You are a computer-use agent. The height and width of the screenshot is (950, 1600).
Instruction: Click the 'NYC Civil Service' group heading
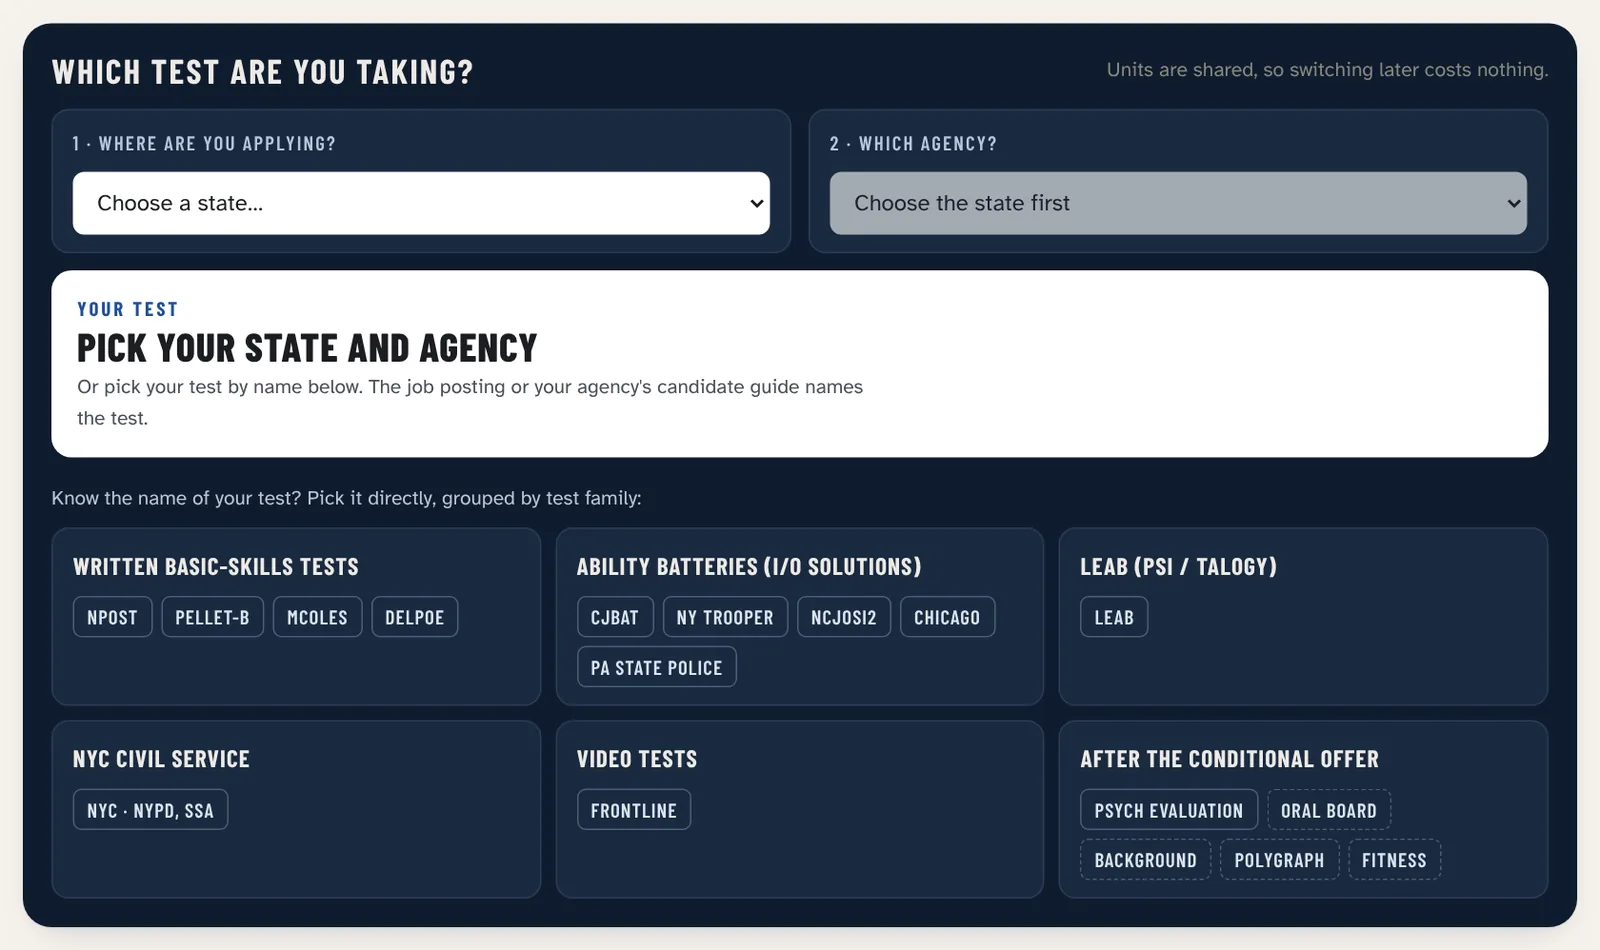[x=161, y=759]
